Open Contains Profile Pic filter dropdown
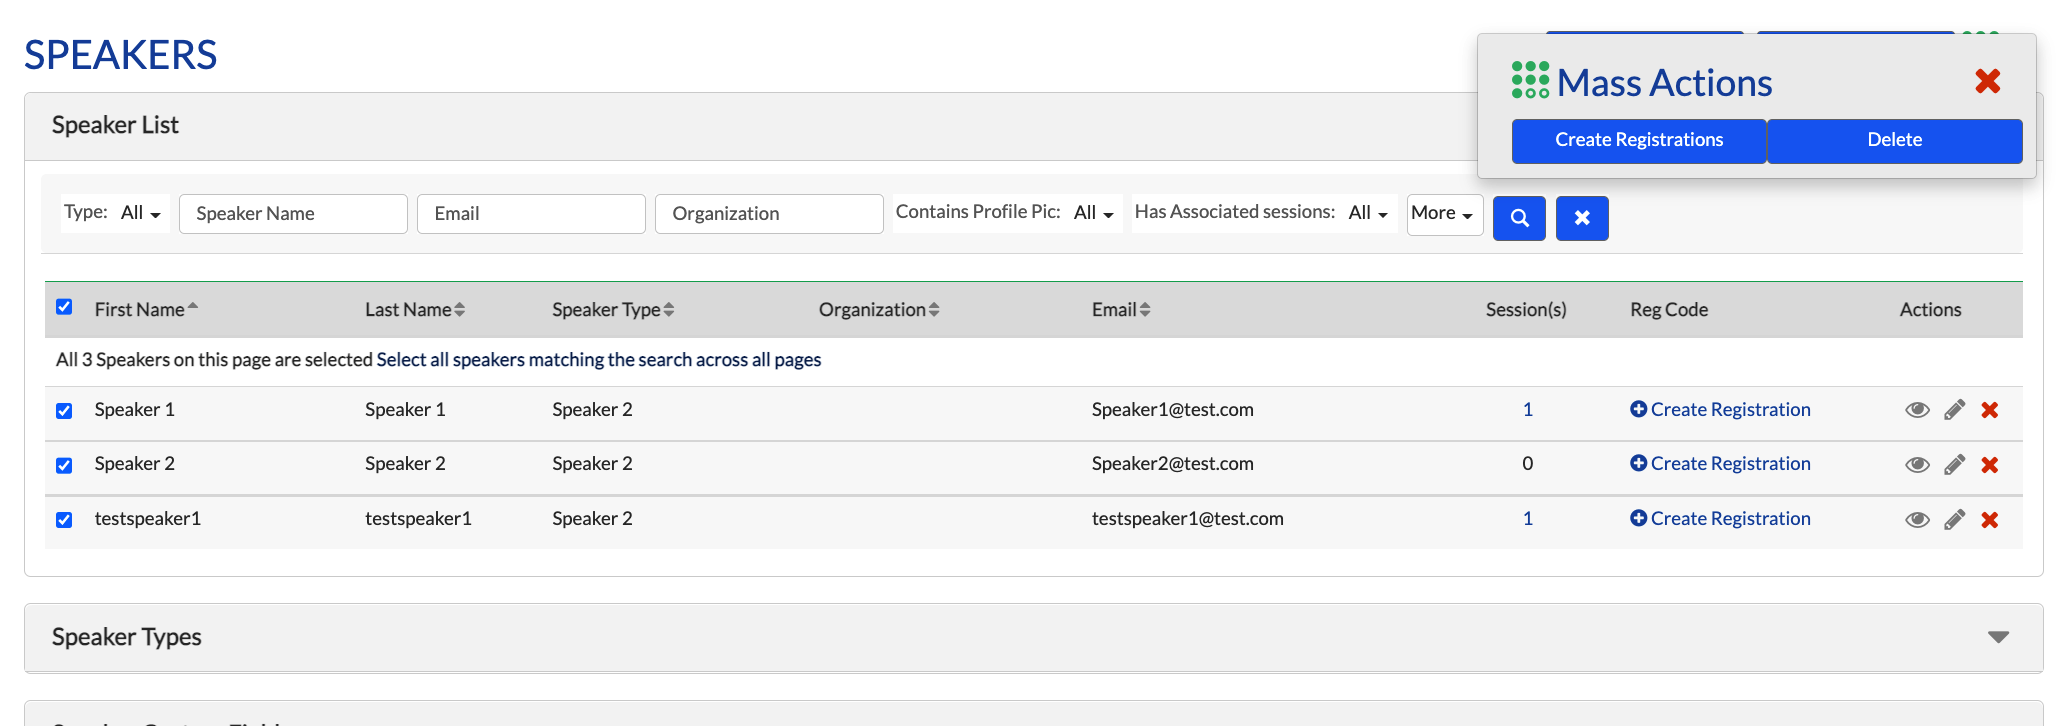The image size is (2060, 726). [x=1093, y=213]
